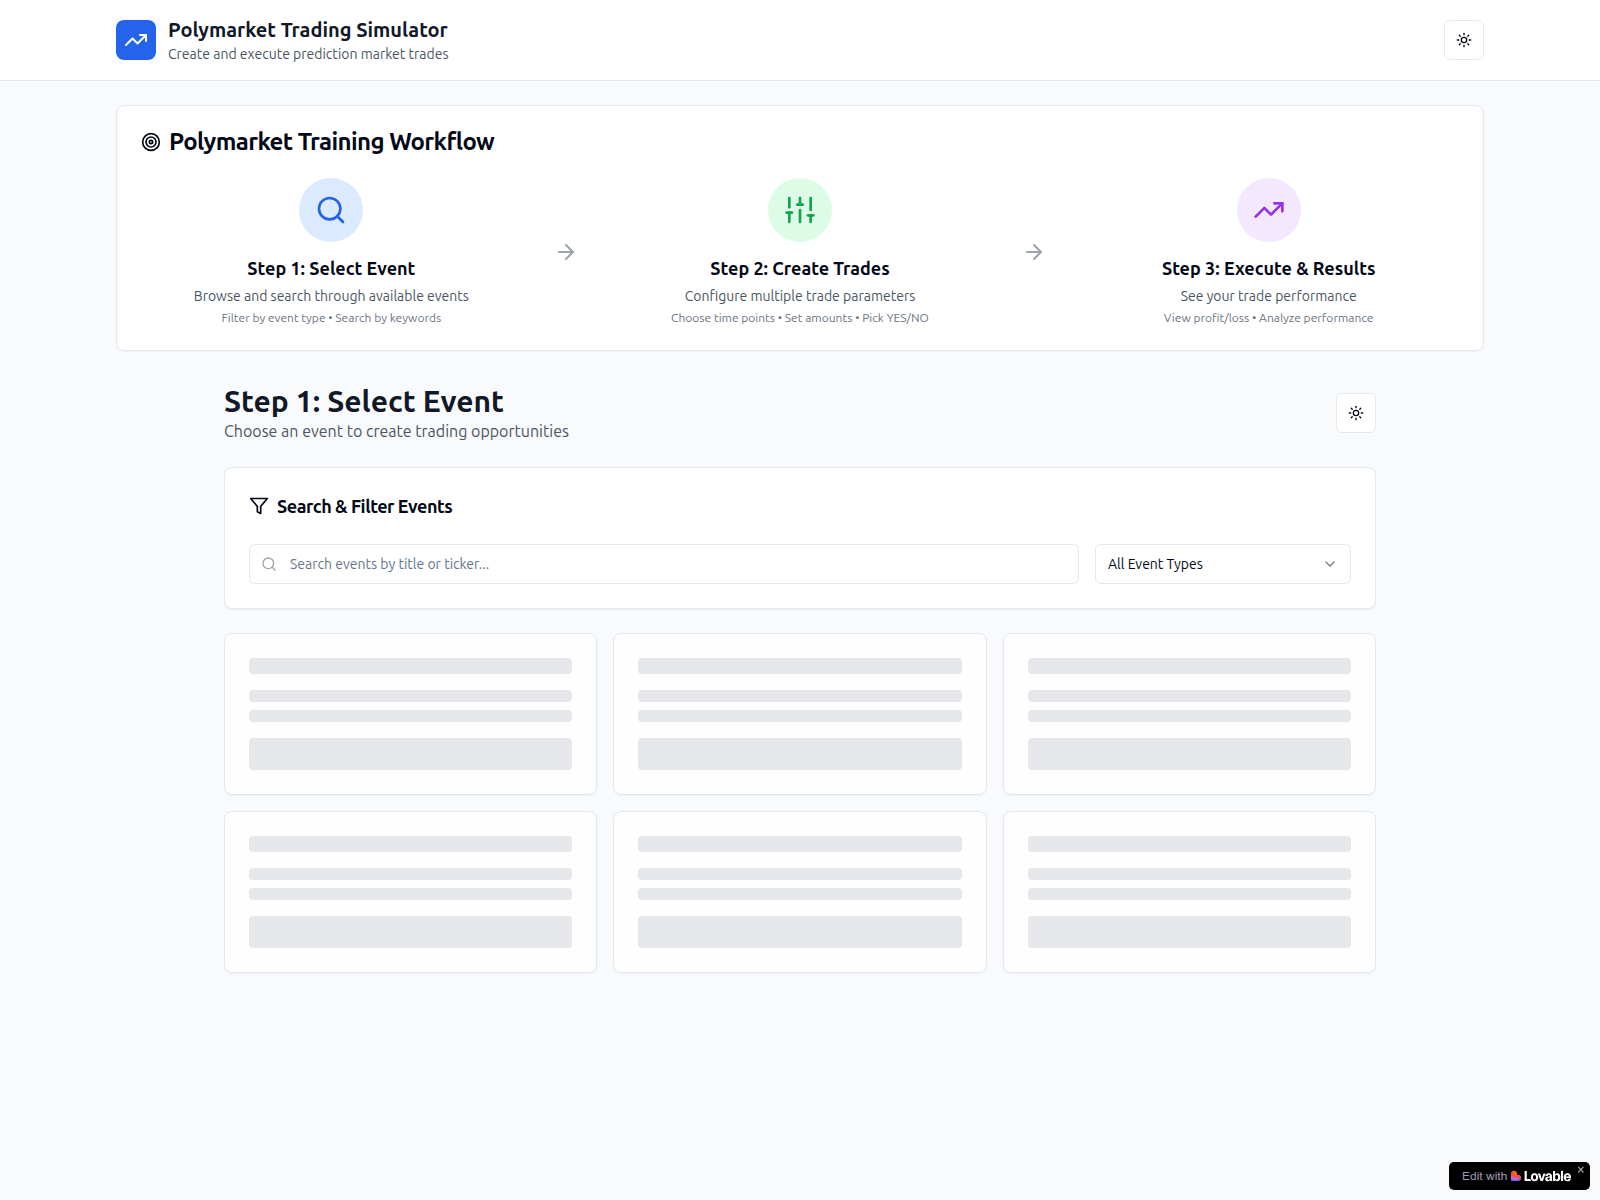Image resolution: width=1600 pixels, height=1200 pixels.
Task: Click the funnel filter icon
Action: (259, 506)
